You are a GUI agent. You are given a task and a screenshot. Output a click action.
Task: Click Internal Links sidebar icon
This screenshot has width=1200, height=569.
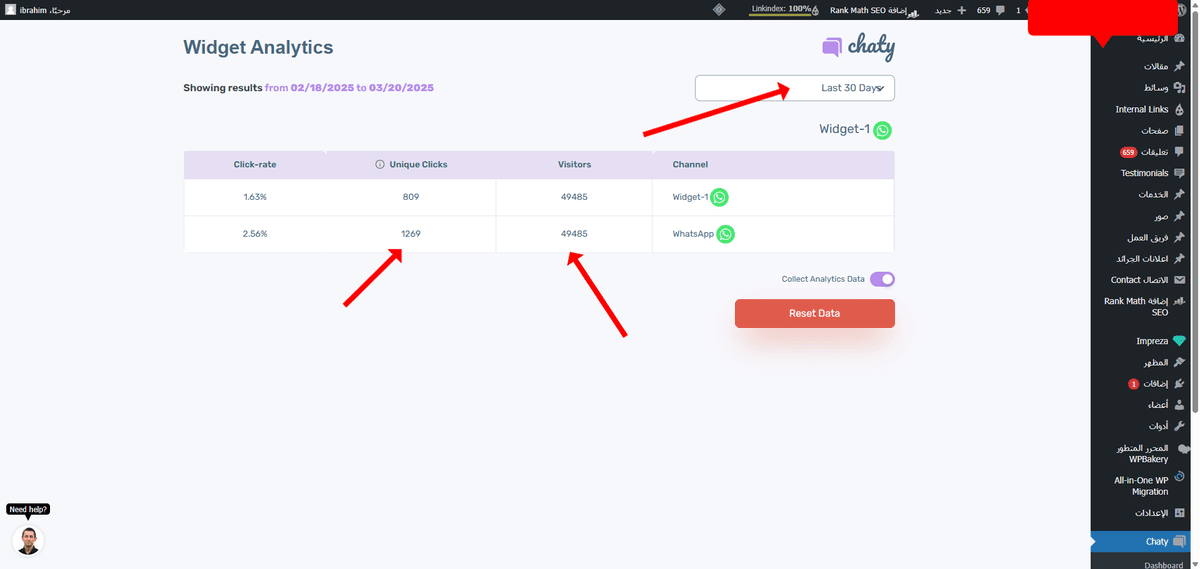tap(1180, 109)
